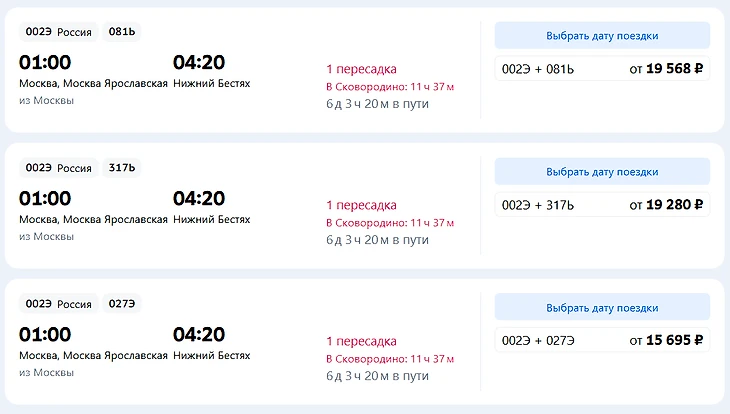Select the 002Э + 317Ь price option

point(602,205)
